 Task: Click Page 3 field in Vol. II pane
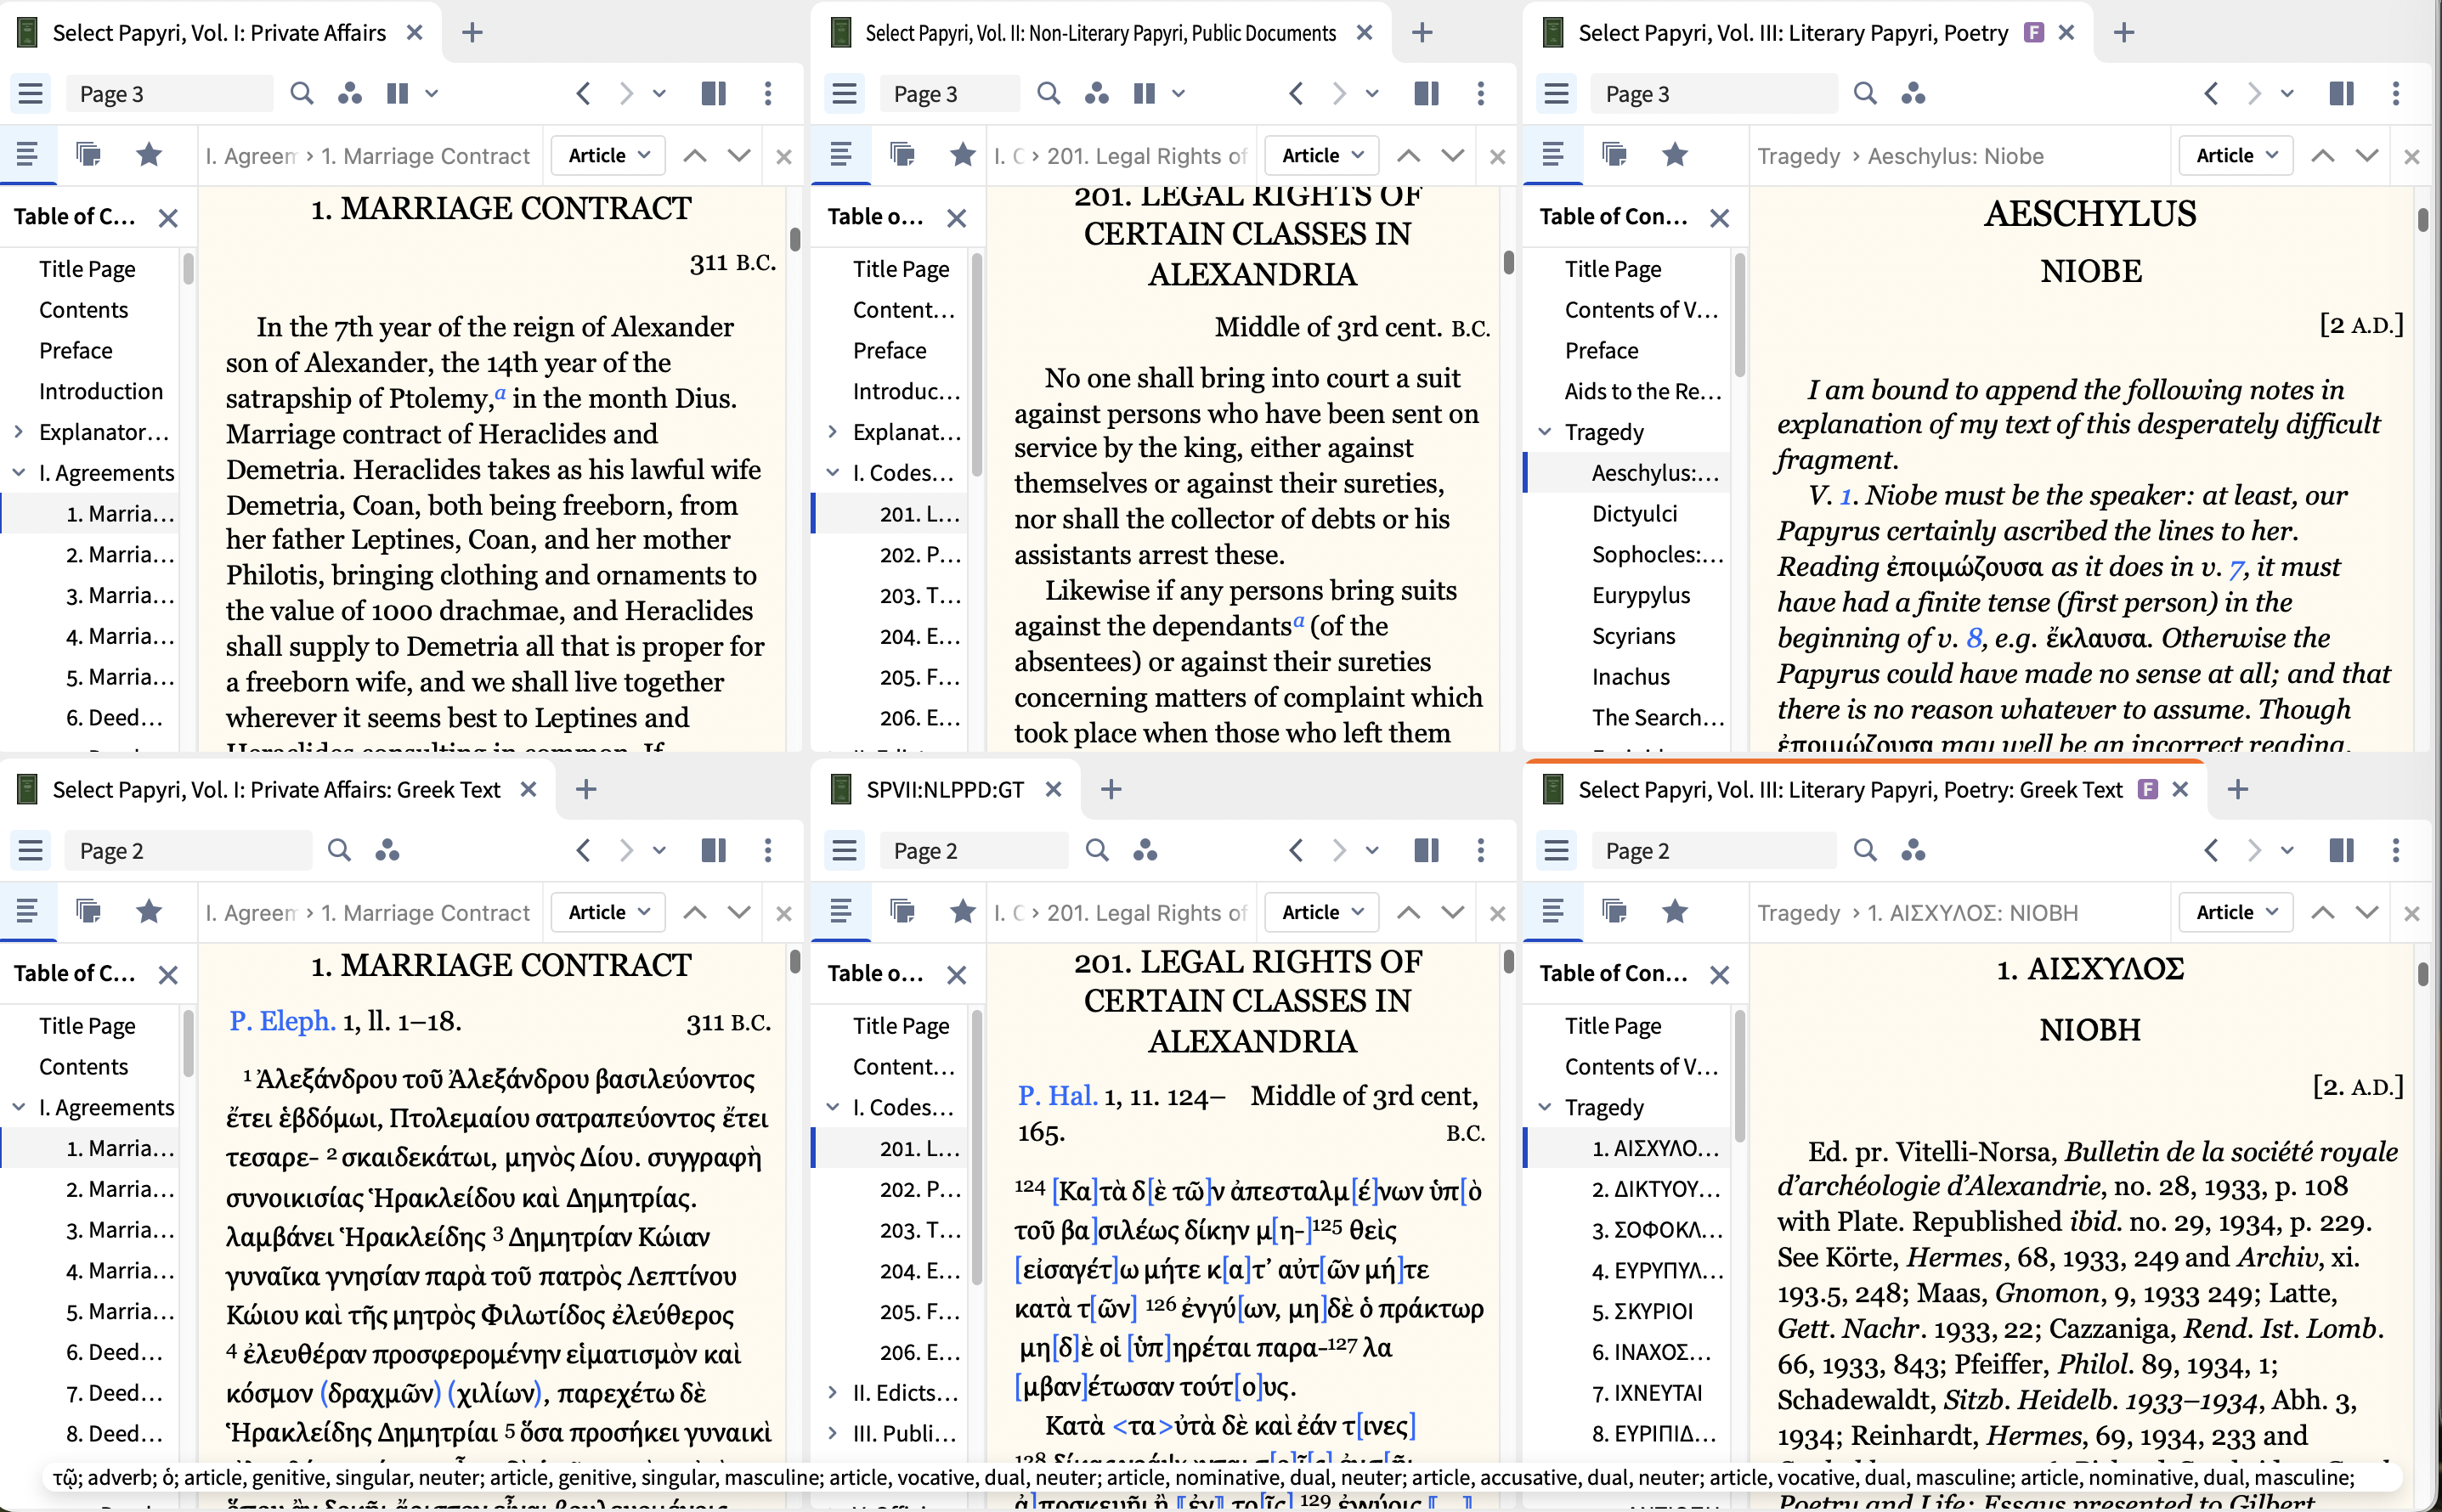click(x=948, y=94)
